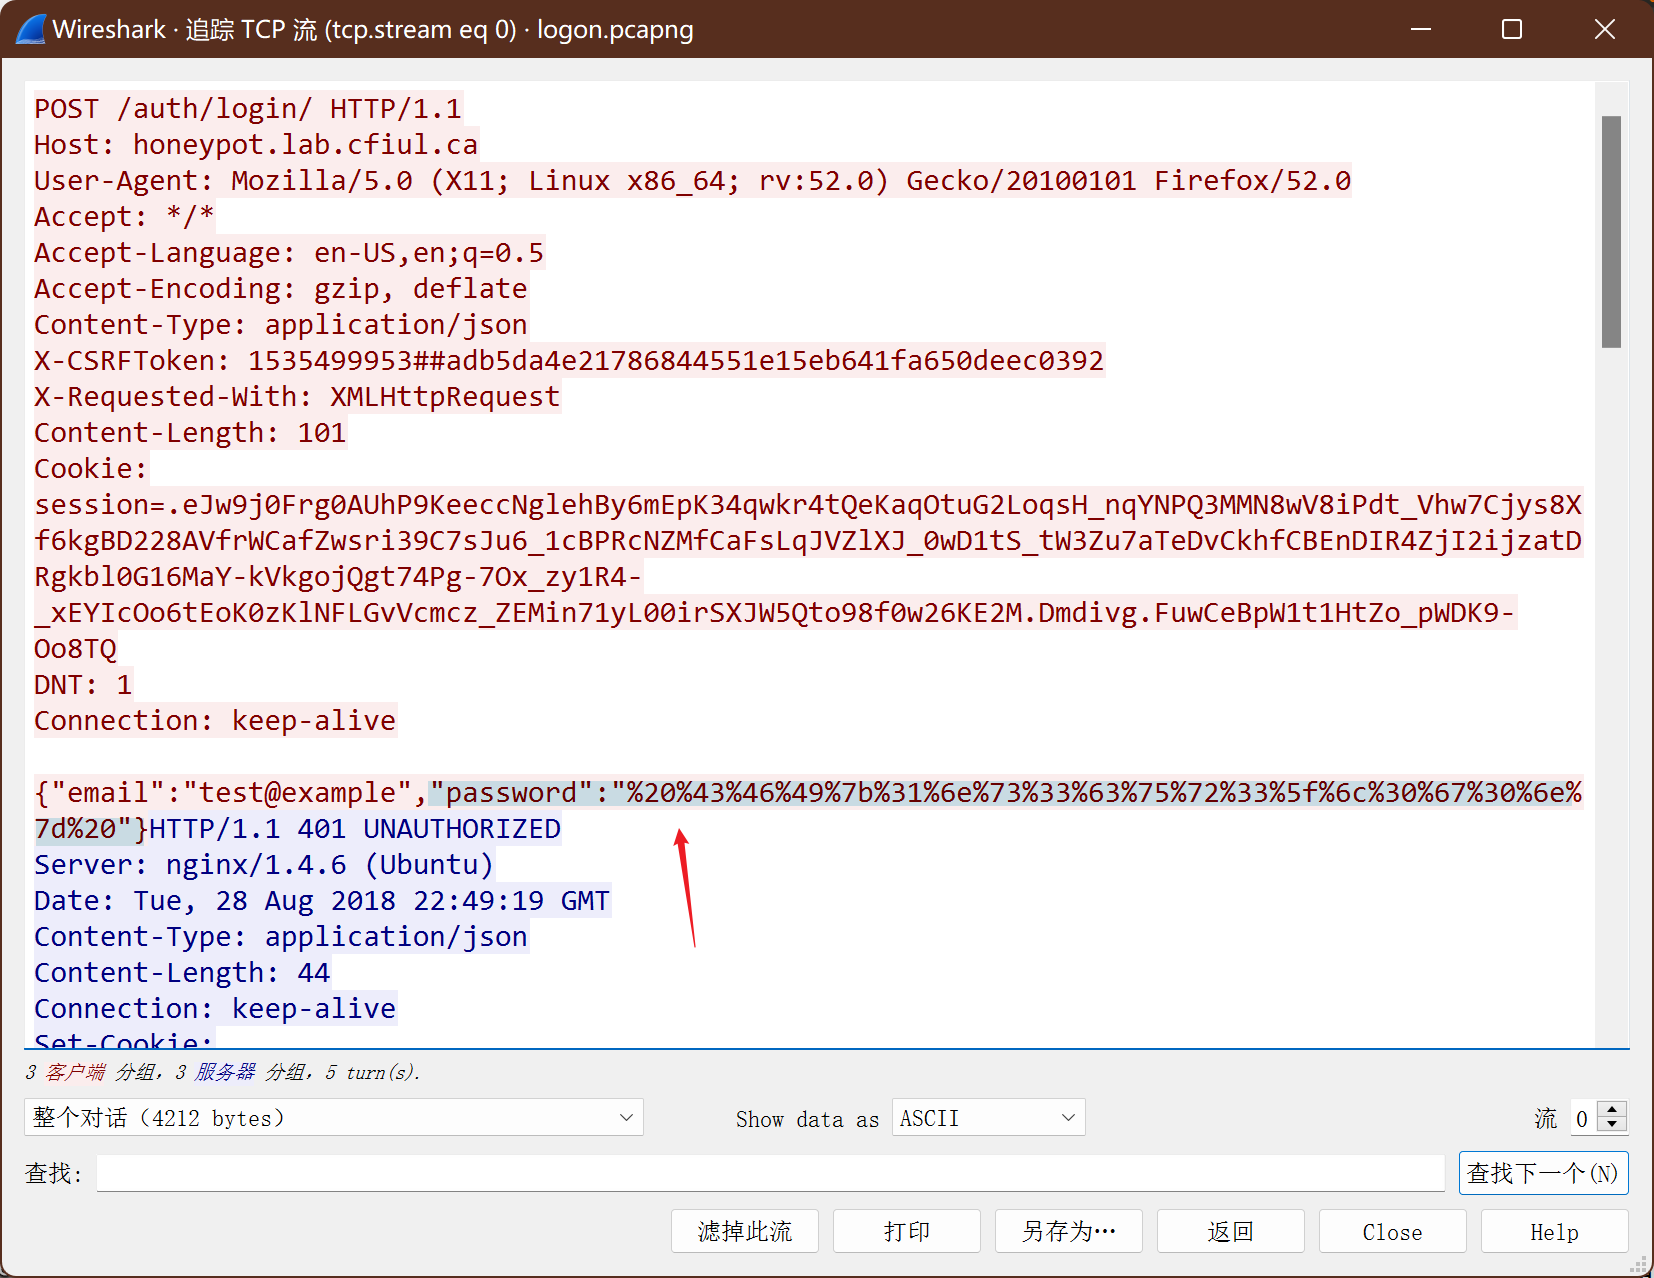Click the 'Content-Length: 101' line
Image resolution: width=1654 pixels, height=1278 pixels.
tap(190, 432)
